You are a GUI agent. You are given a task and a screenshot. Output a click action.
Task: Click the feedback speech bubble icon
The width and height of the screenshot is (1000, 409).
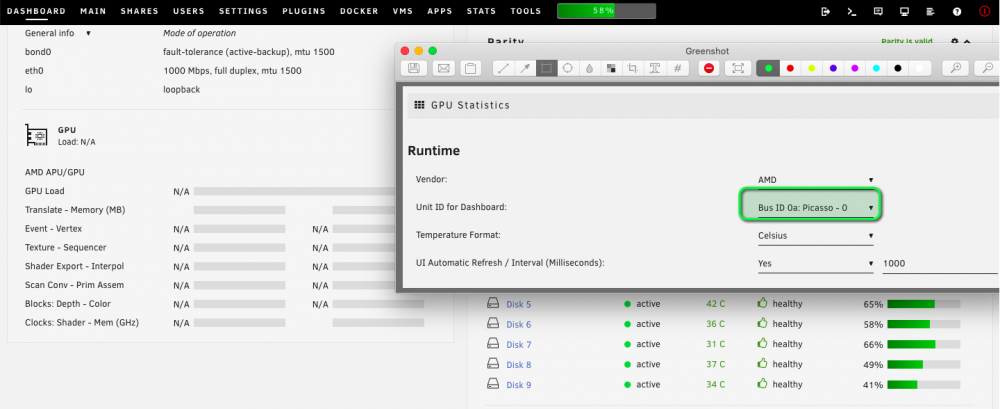(878, 11)
